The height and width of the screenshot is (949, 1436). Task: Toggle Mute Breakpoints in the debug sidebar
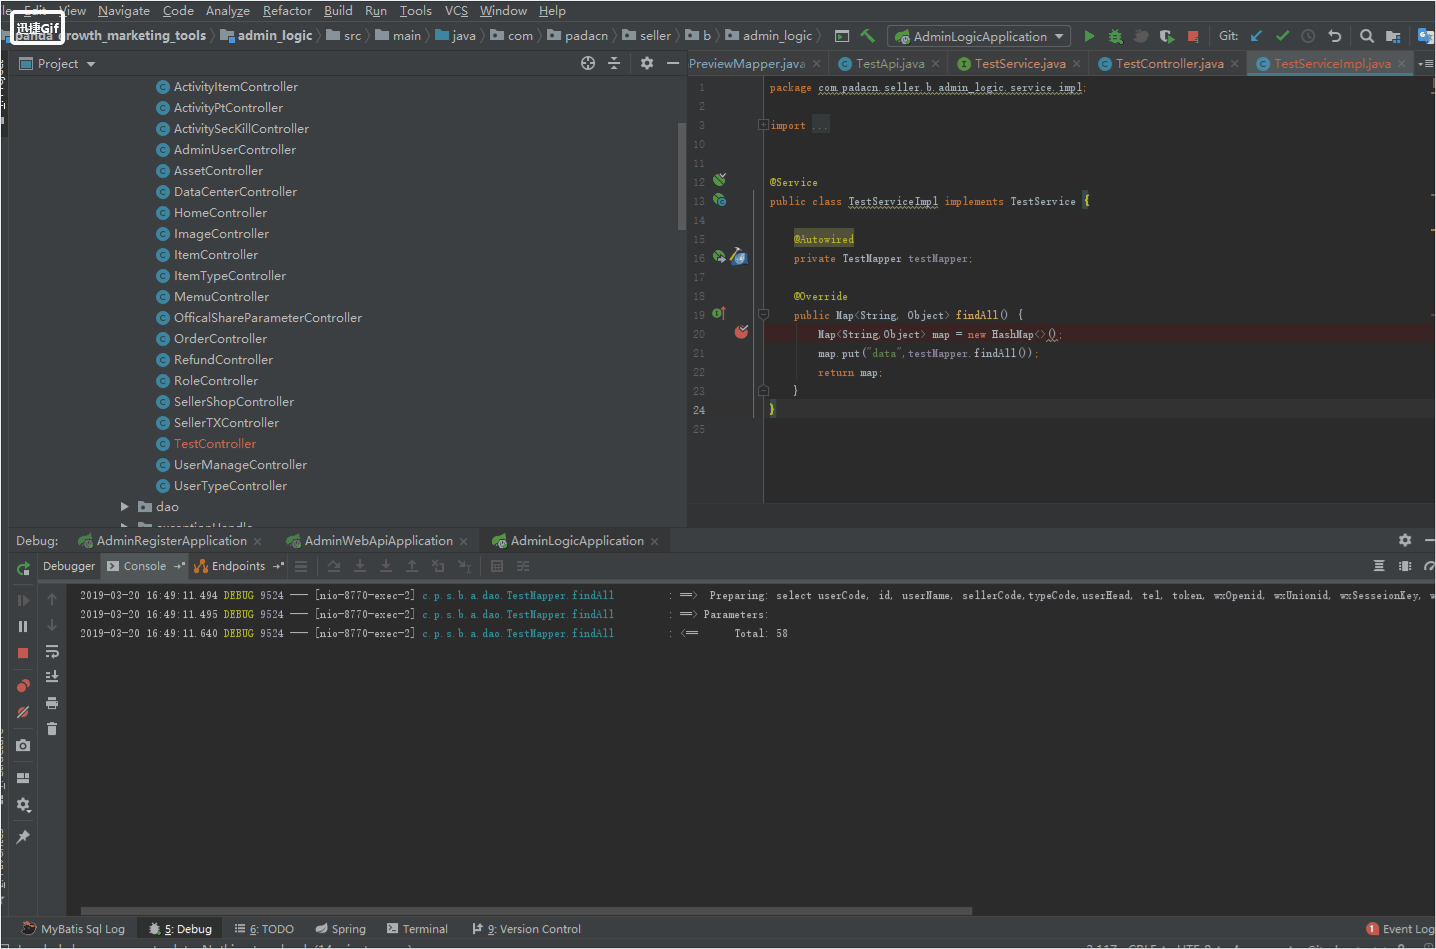point(23,712)
